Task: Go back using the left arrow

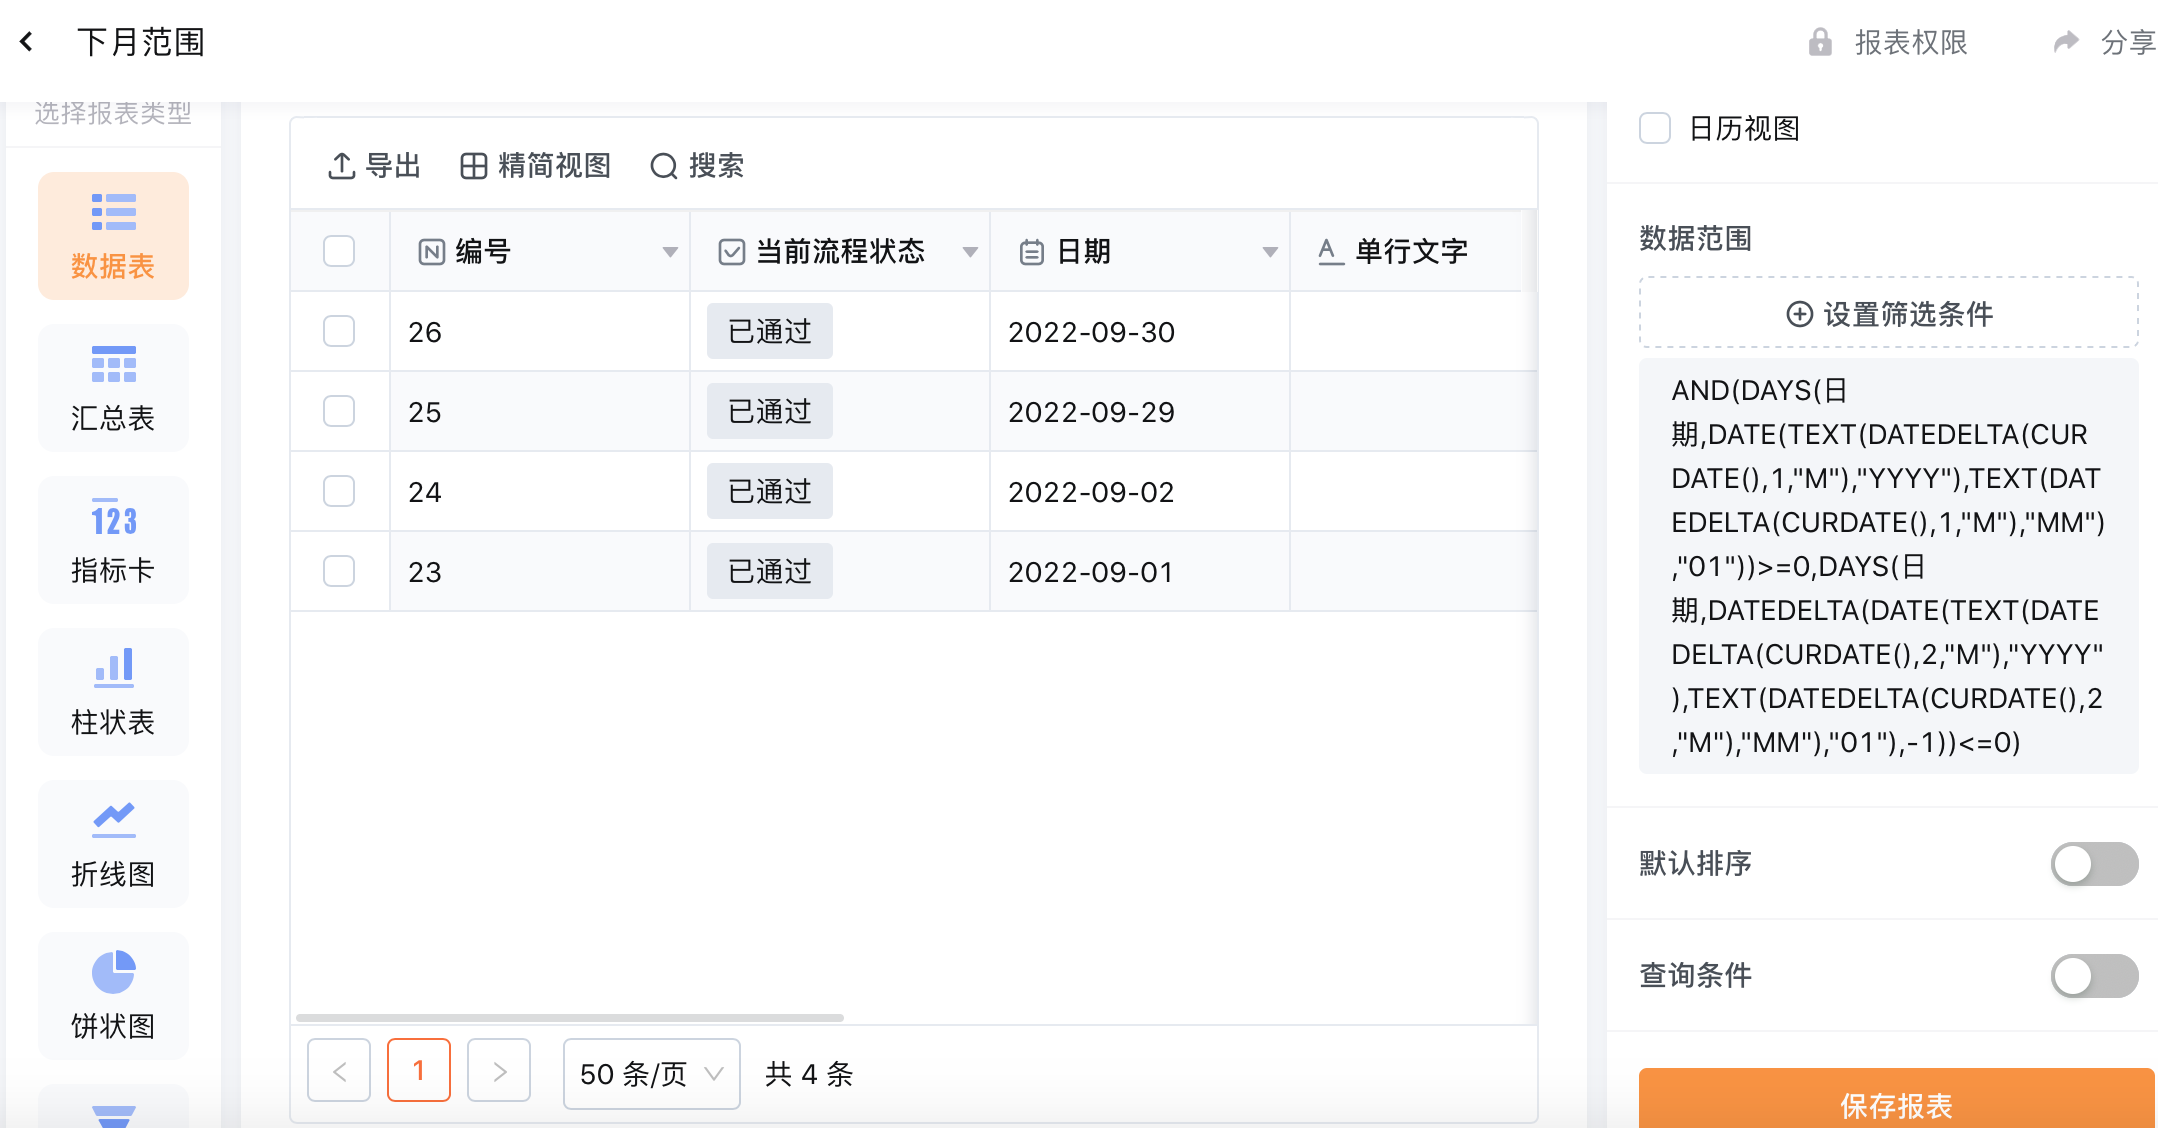Action: [x=27, y=42]
